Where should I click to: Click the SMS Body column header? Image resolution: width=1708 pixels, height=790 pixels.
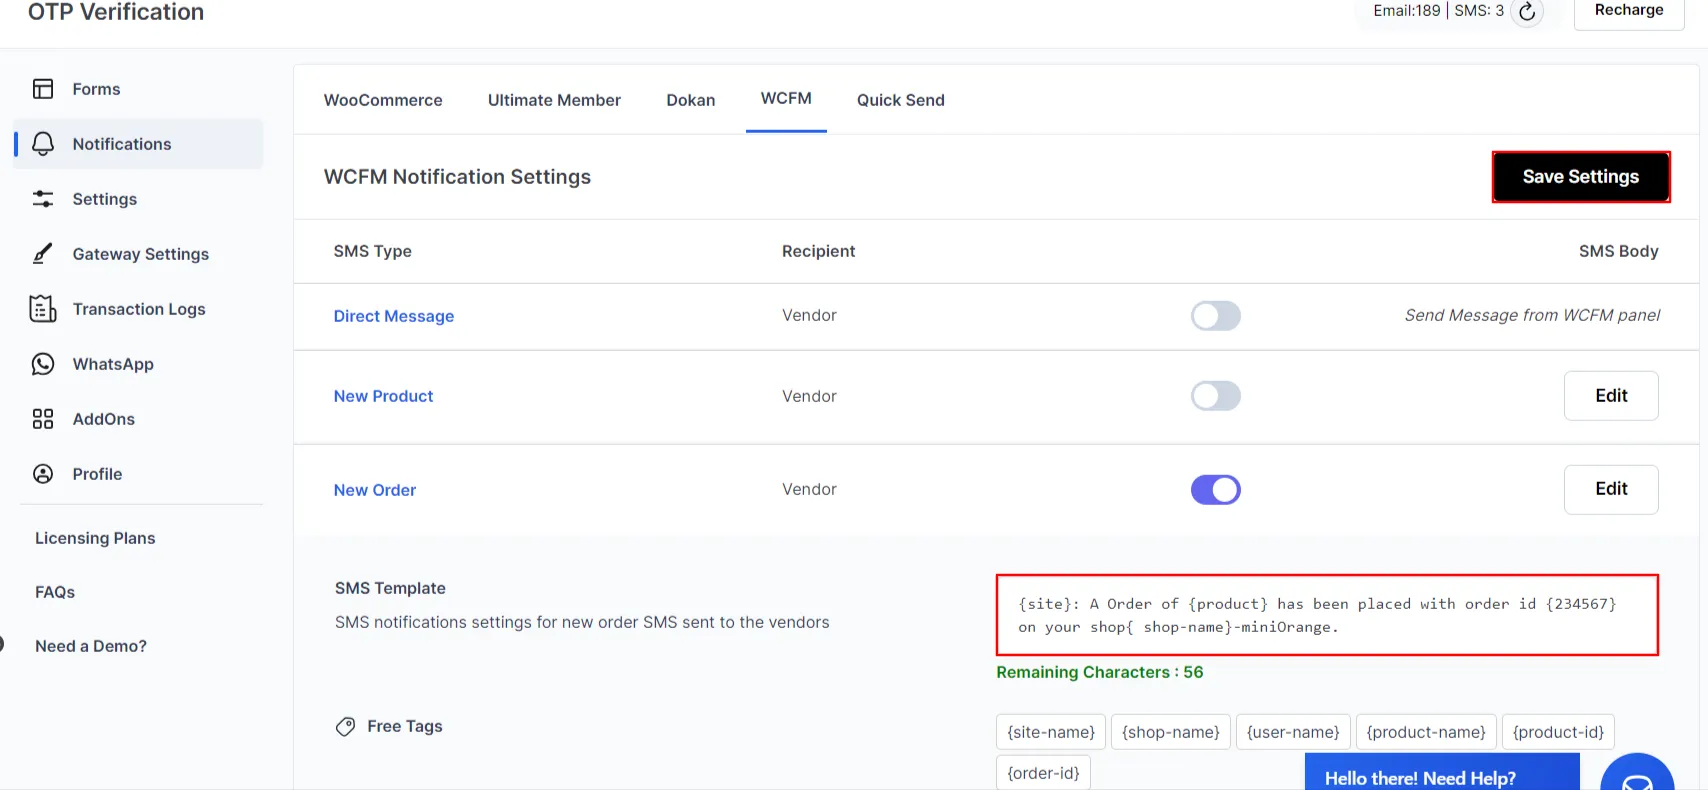1618,251
